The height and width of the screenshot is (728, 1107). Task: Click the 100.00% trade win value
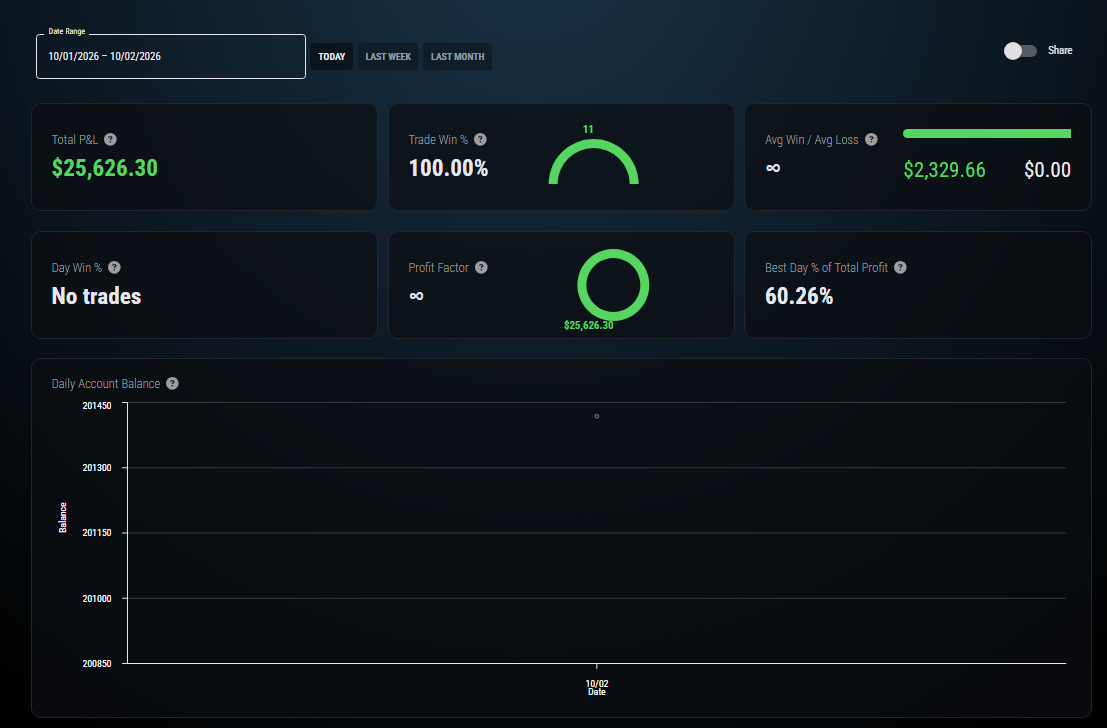(448, 168)
